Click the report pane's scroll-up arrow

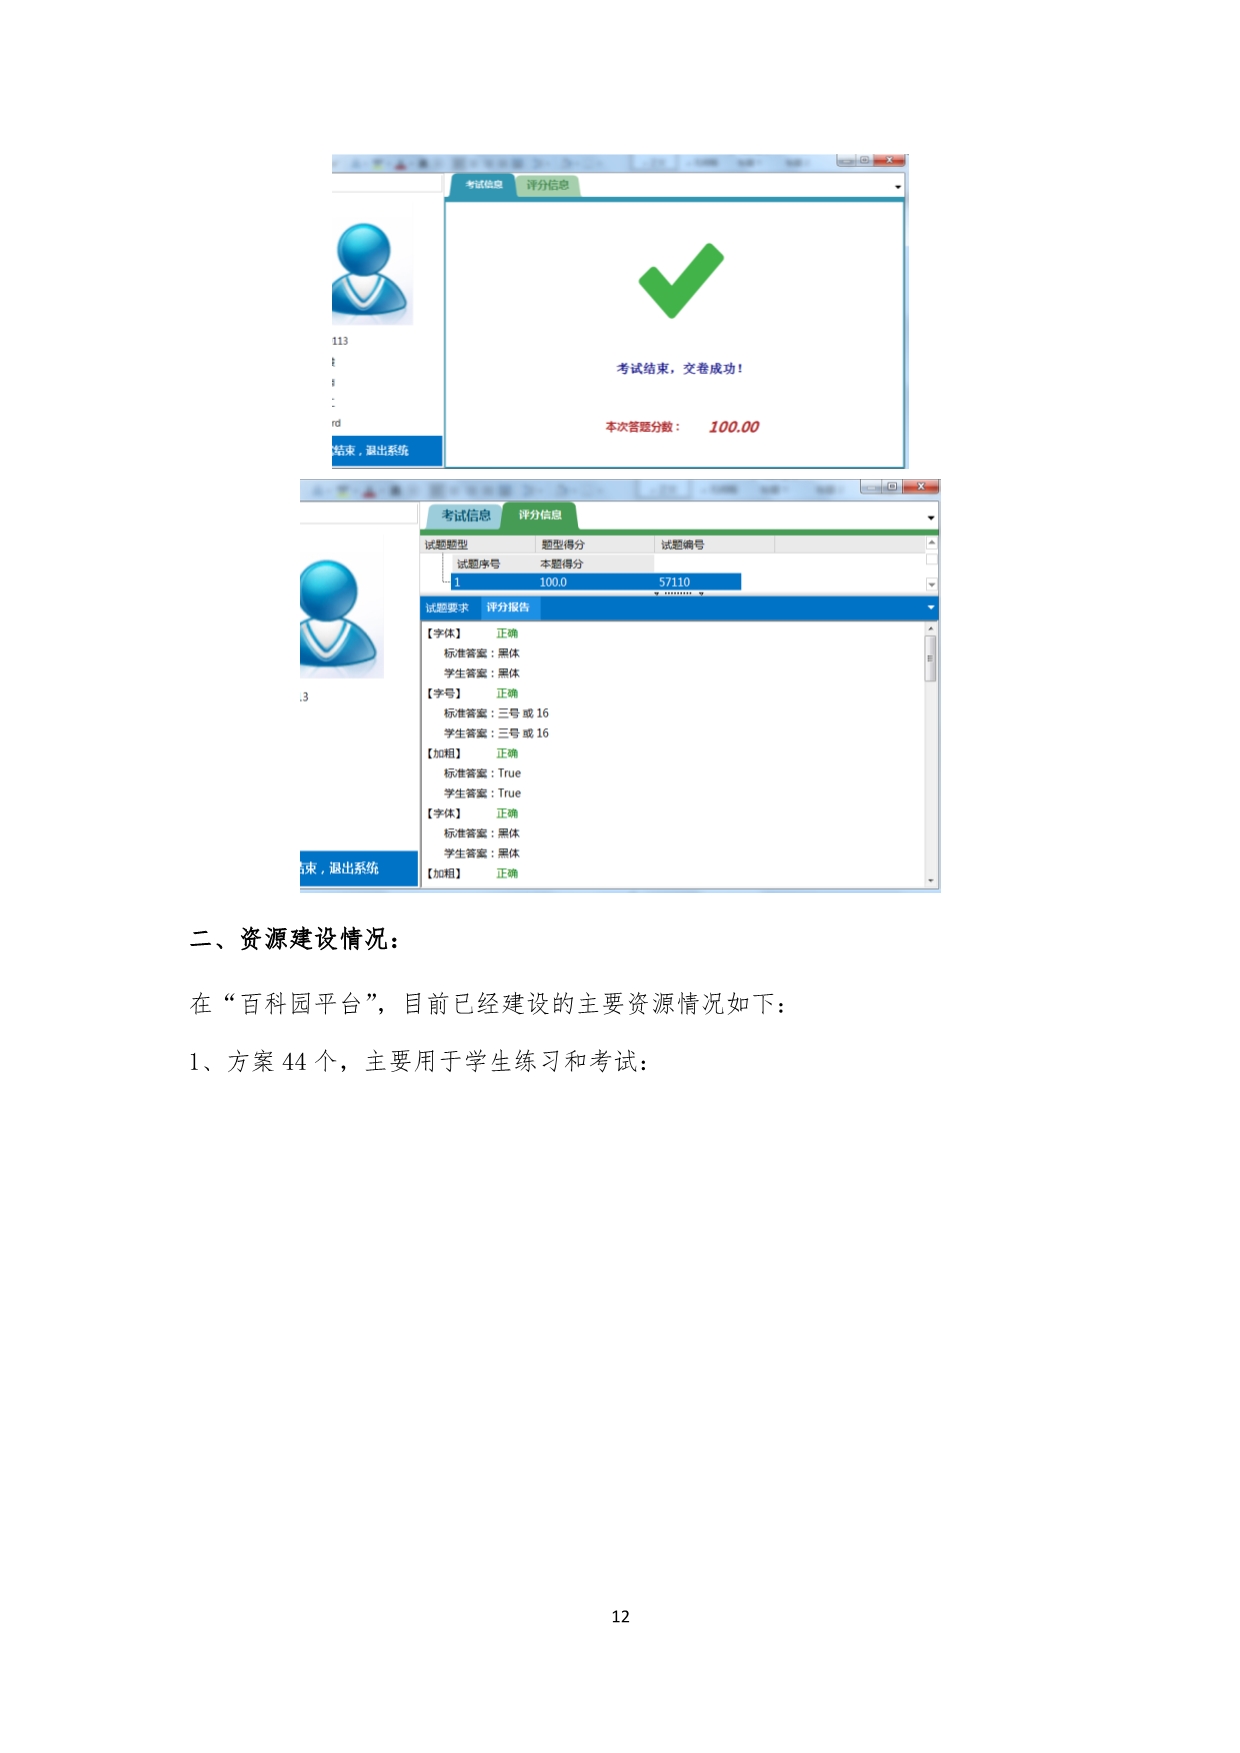931,629
